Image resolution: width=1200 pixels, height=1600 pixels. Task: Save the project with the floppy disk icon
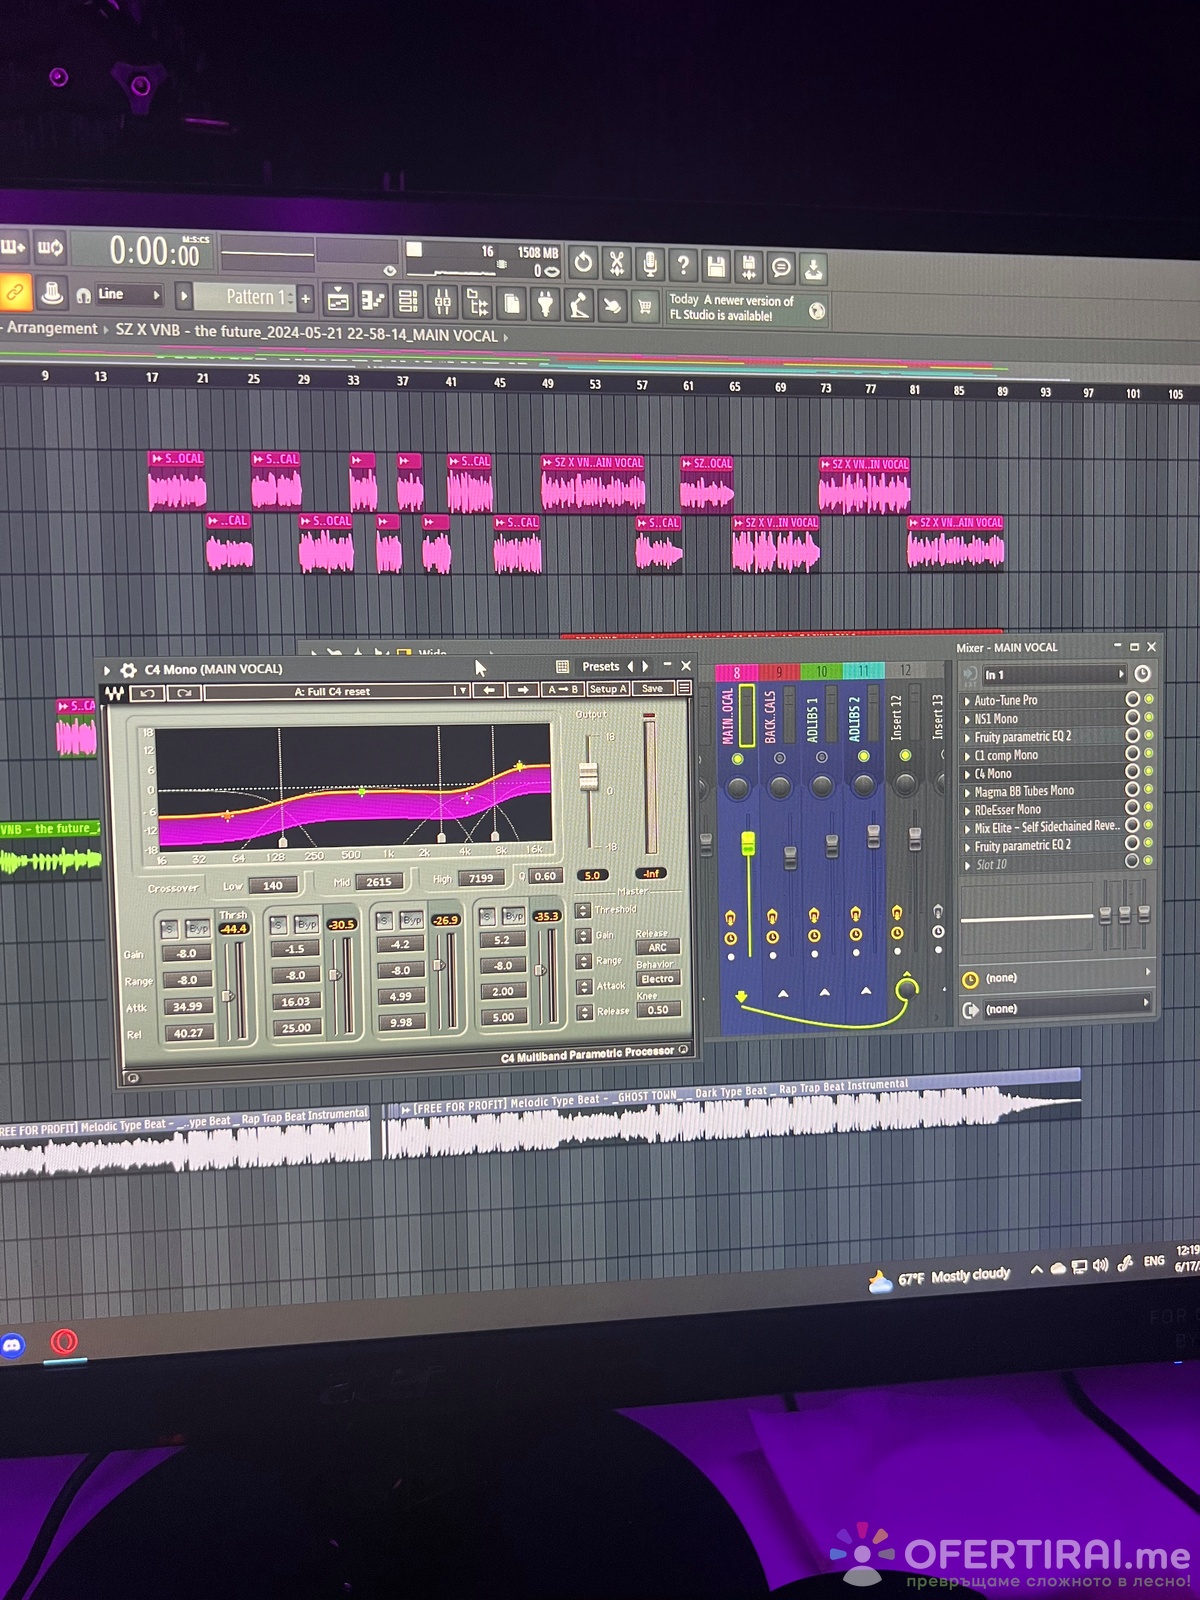tap(716, 266)
